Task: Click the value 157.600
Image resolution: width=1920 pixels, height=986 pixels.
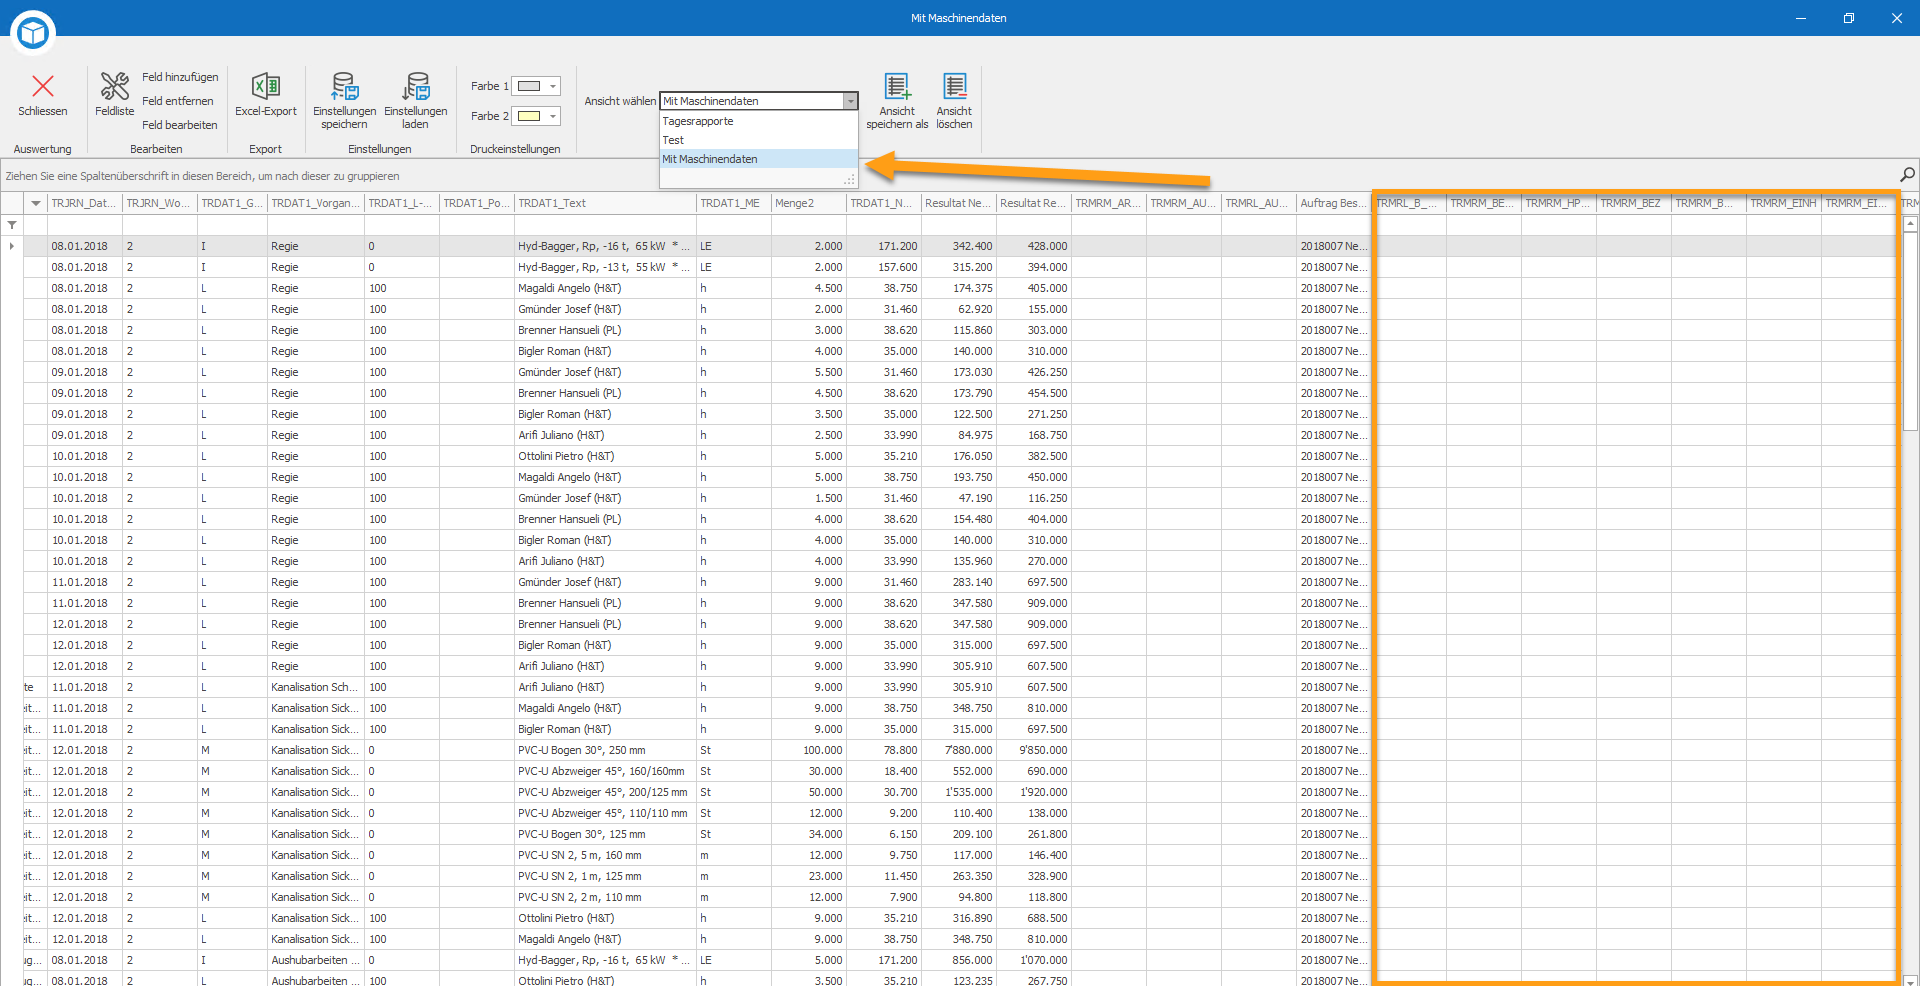Action: point(898,267)
